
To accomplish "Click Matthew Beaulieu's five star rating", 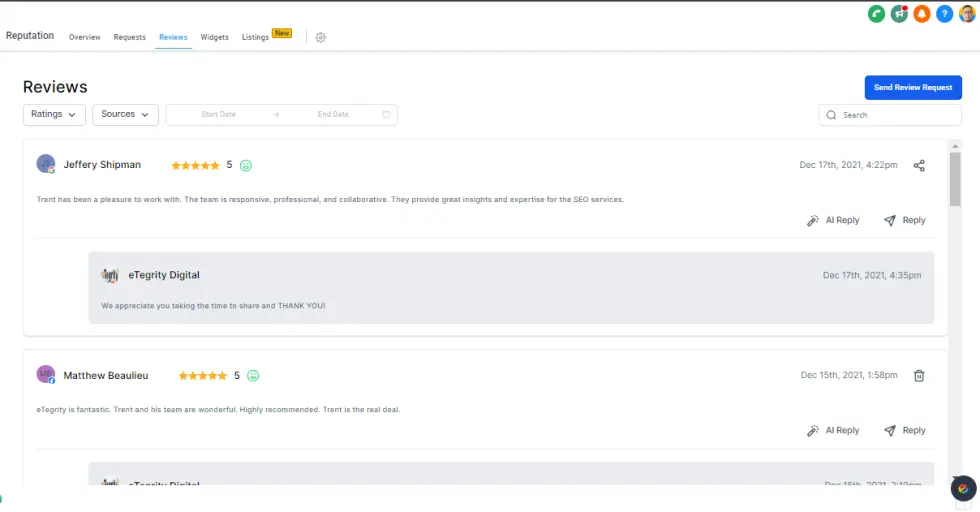I will (x=202, y=376).
